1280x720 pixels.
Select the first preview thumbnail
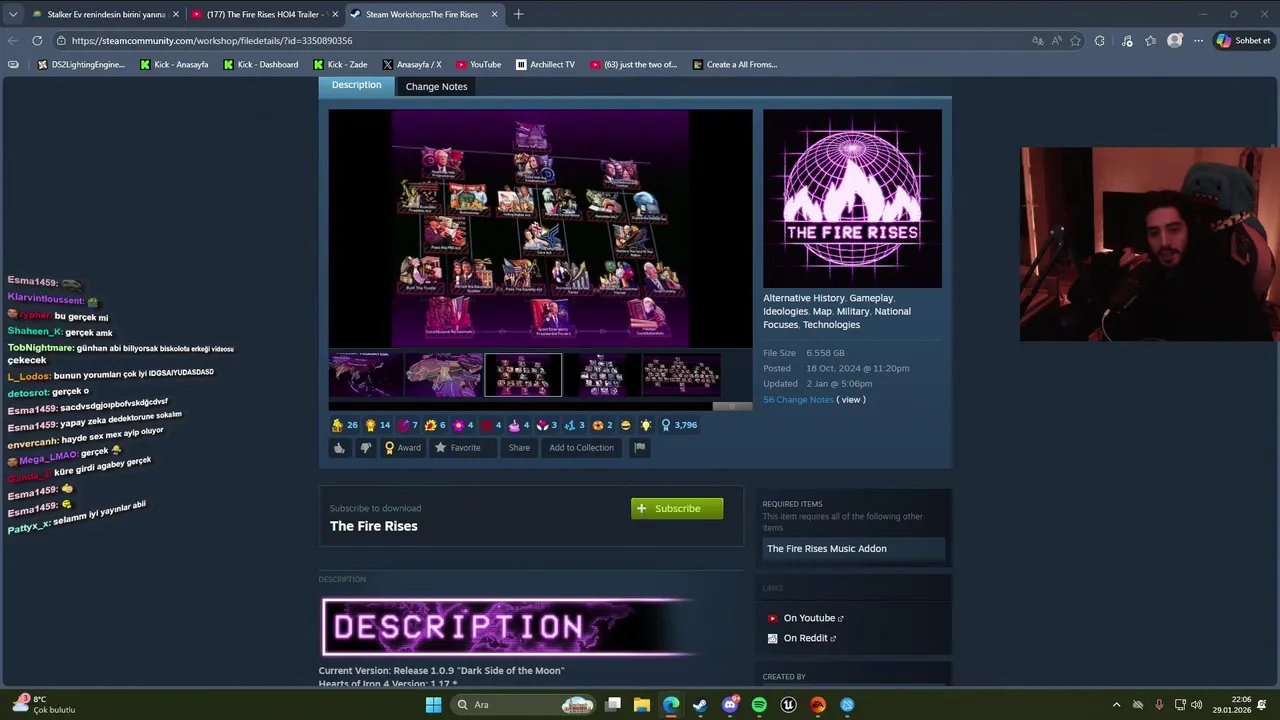point(365,375)
